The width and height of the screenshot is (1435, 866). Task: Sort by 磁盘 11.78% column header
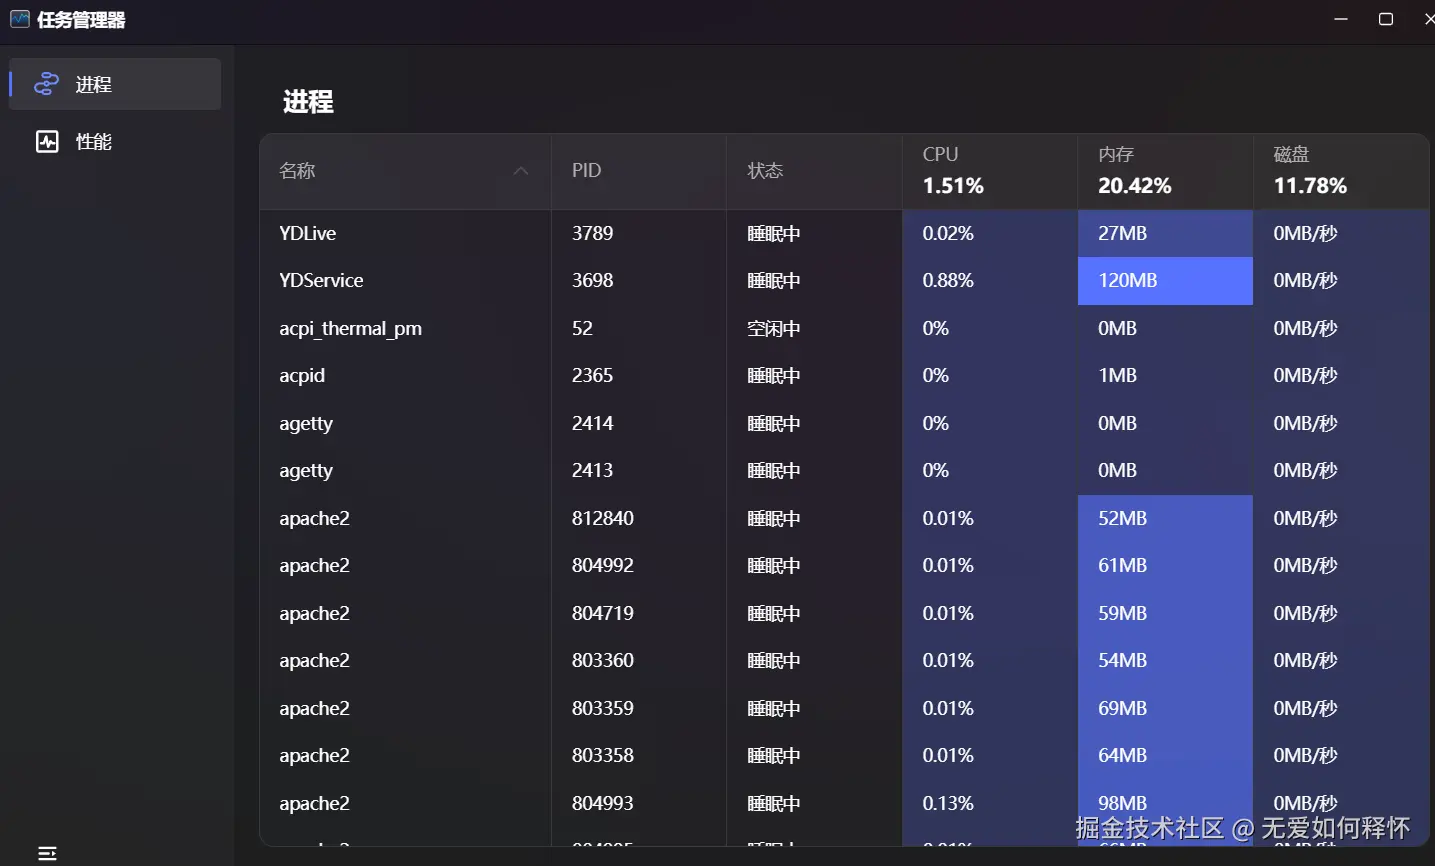click(x=1341, y=171)
